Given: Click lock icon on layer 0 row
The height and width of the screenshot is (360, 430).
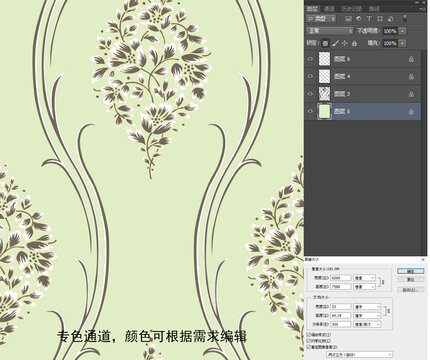Looking at the screenshot, I should click(x=411, y=112).
